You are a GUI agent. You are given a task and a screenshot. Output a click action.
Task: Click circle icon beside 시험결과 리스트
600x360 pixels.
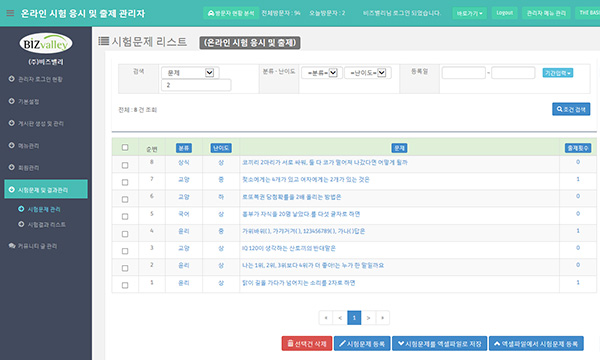[x=21, y=224]
